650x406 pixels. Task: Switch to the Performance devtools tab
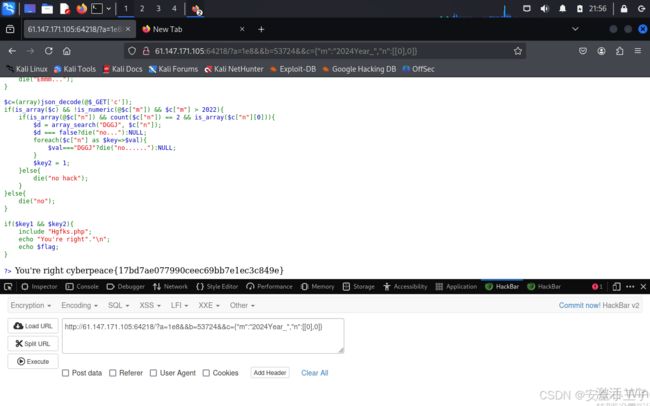coord(269,287)
